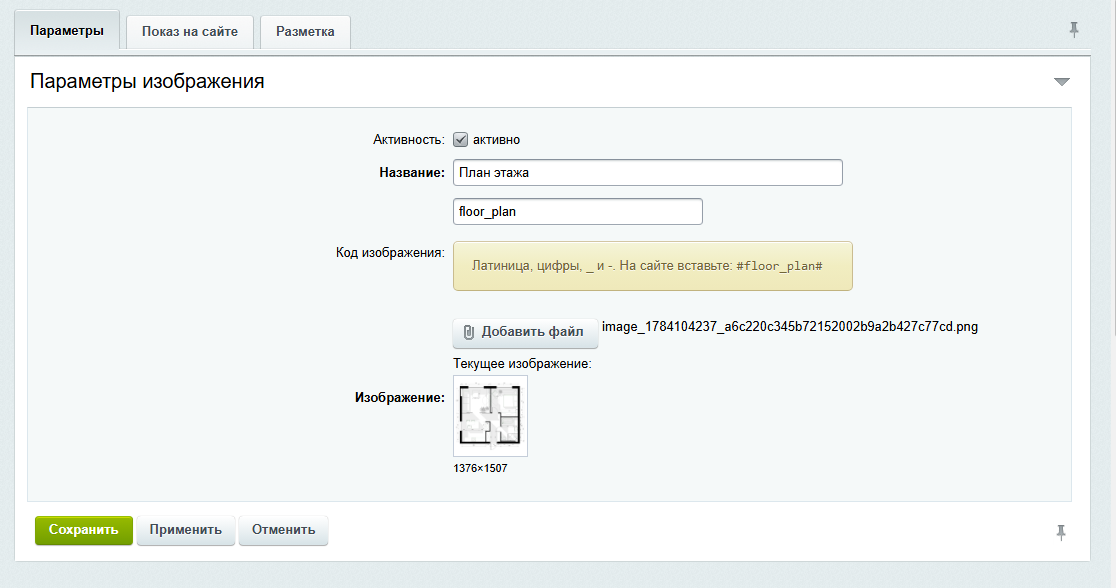Toggle the активно checkbox
1116x588 pixels.
coord(460,140)
